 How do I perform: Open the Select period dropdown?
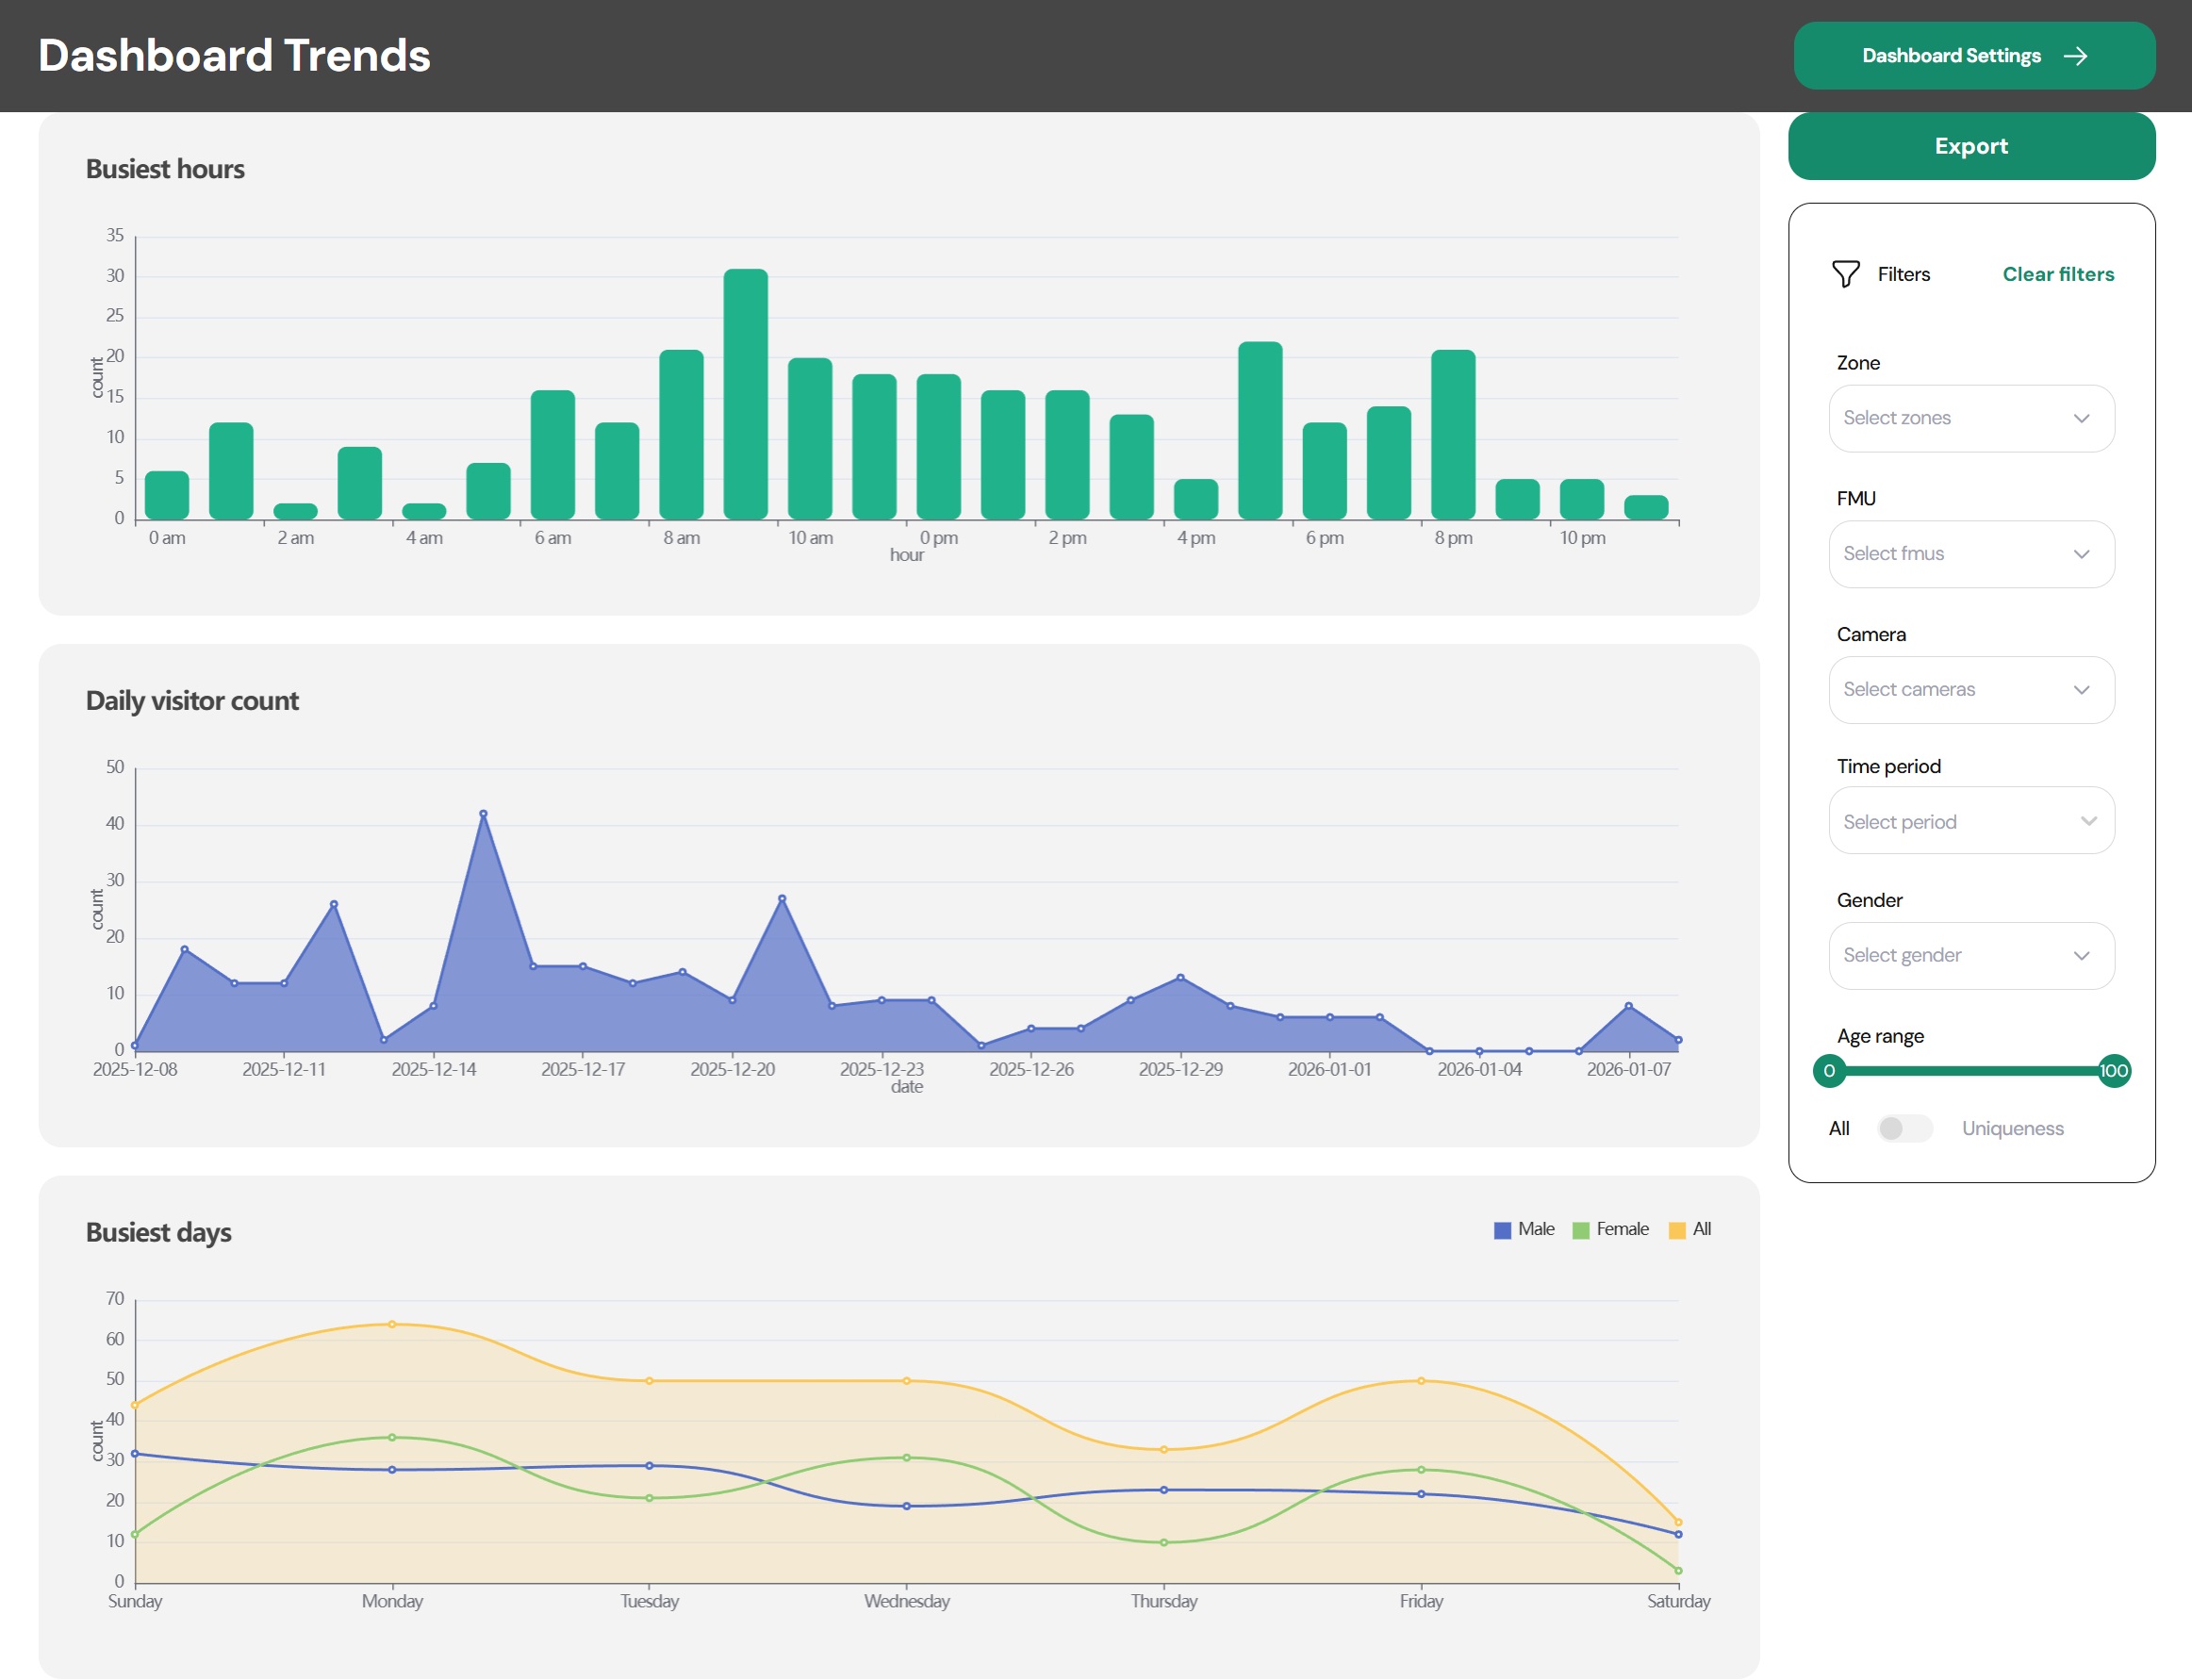point(1950,821)
